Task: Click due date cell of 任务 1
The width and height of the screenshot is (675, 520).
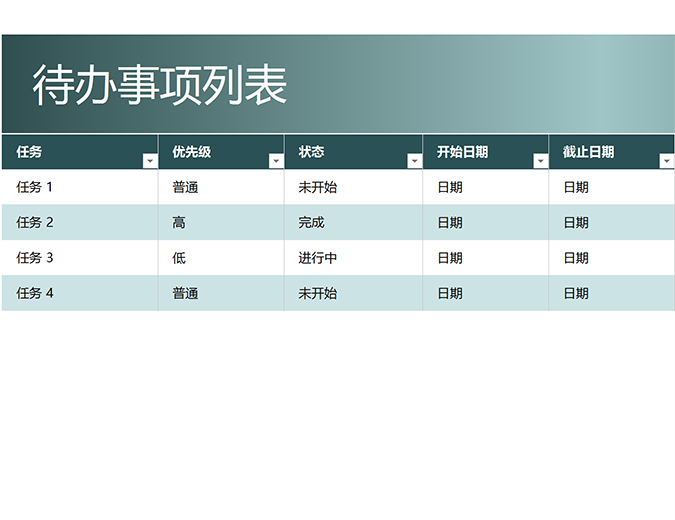Action: tap(611, 187)
